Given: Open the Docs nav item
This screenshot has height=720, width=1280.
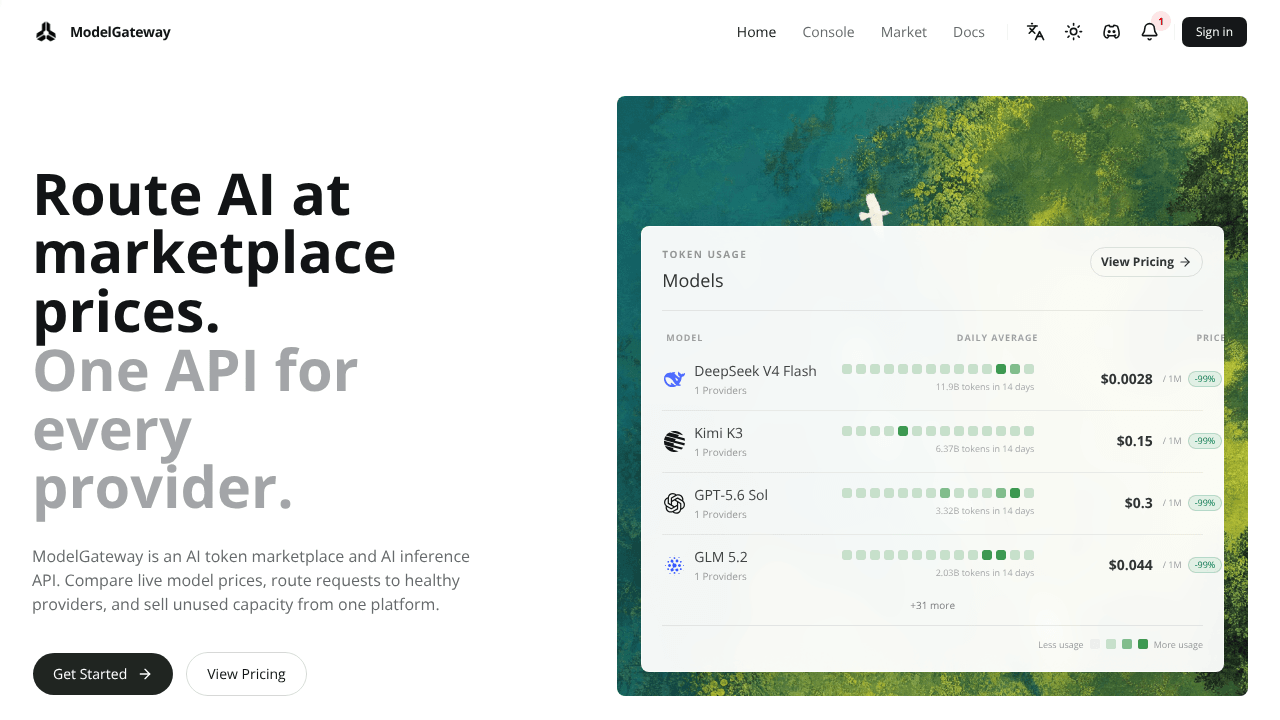Looking at the screenshot, I should tap(969, 32).
